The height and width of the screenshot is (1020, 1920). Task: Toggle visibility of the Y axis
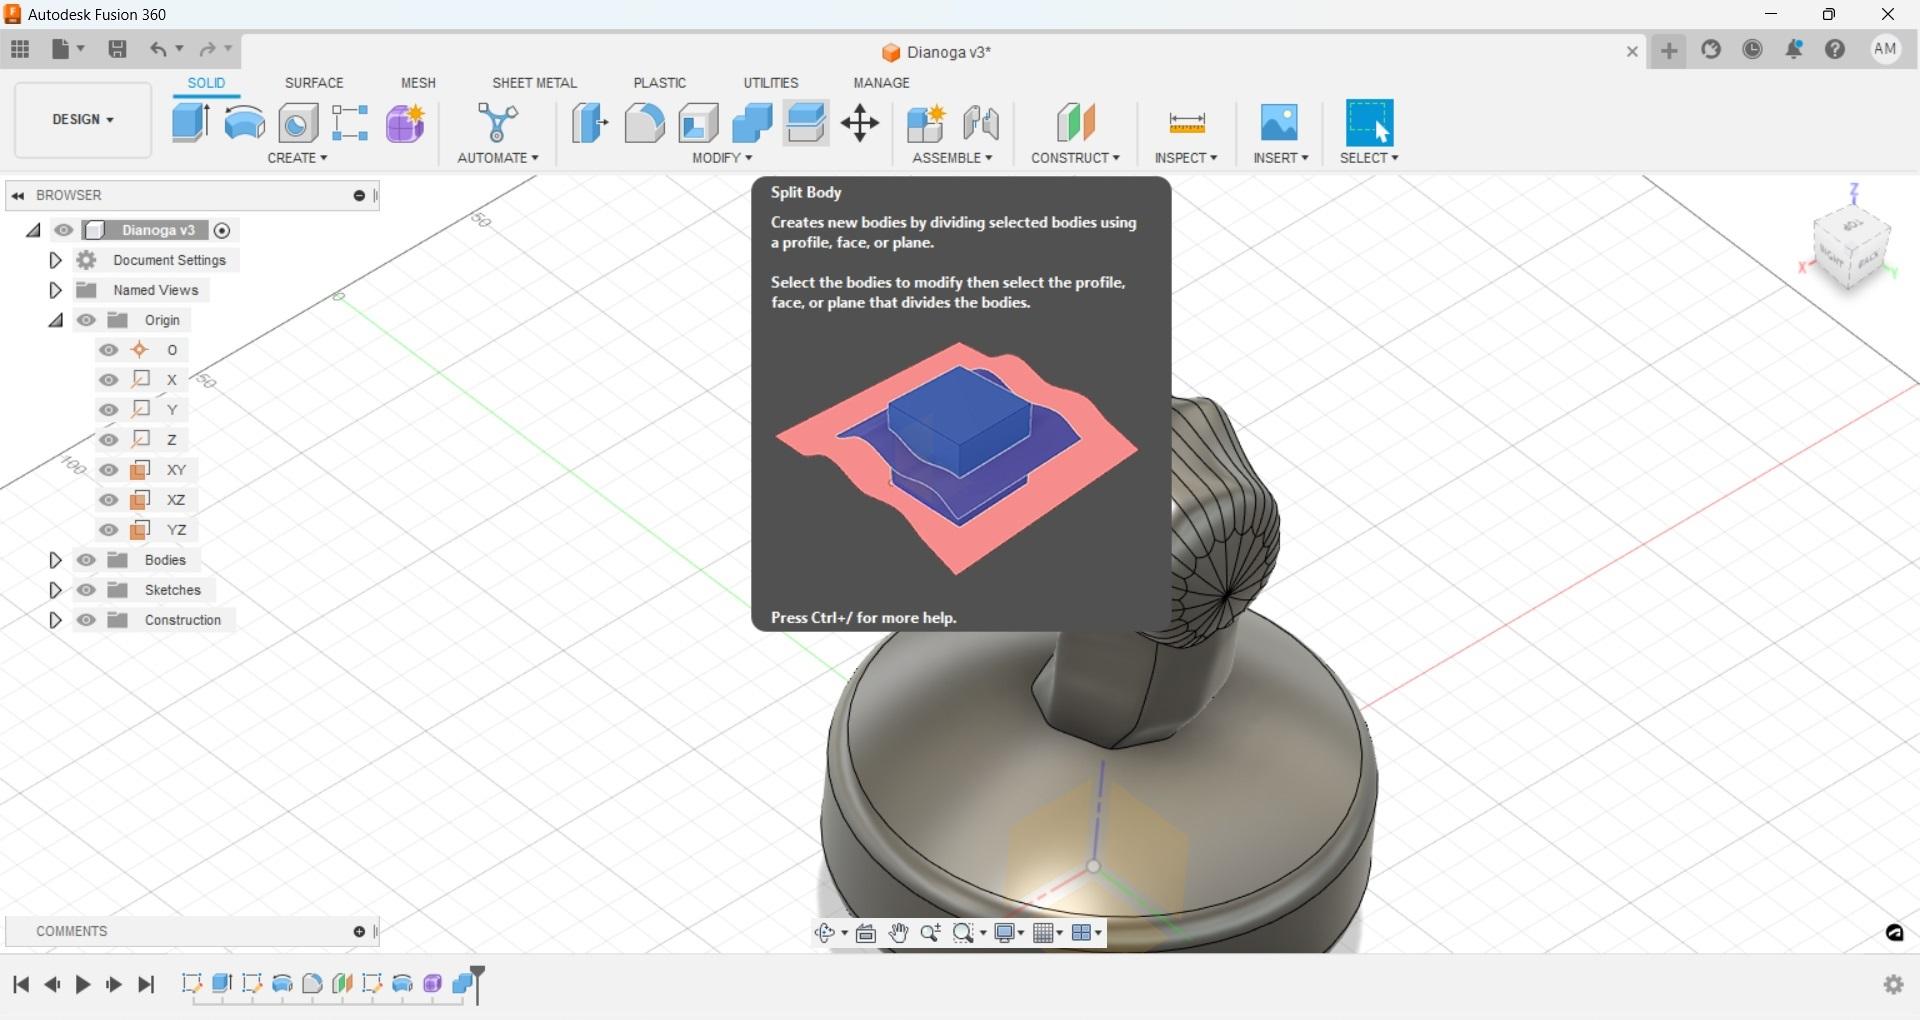[x=109, y=410]
